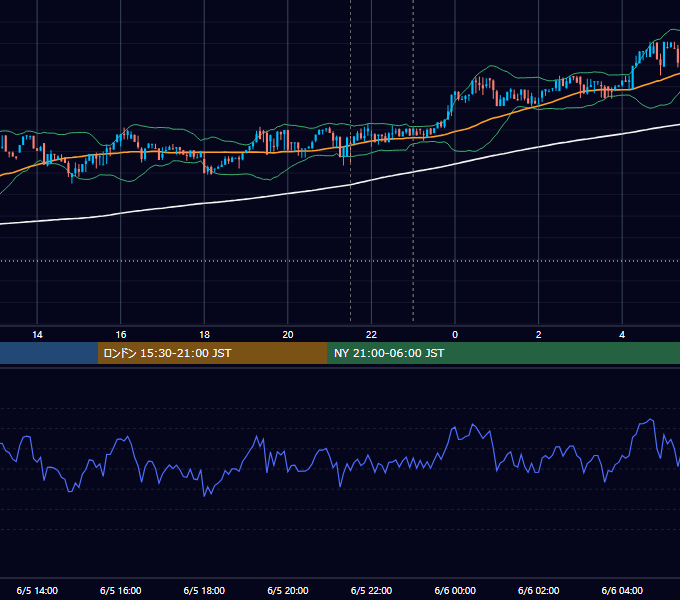Select the 18 hour axis label
The height and width of the screenshot is (600, 680).
(x=204, y=335)
